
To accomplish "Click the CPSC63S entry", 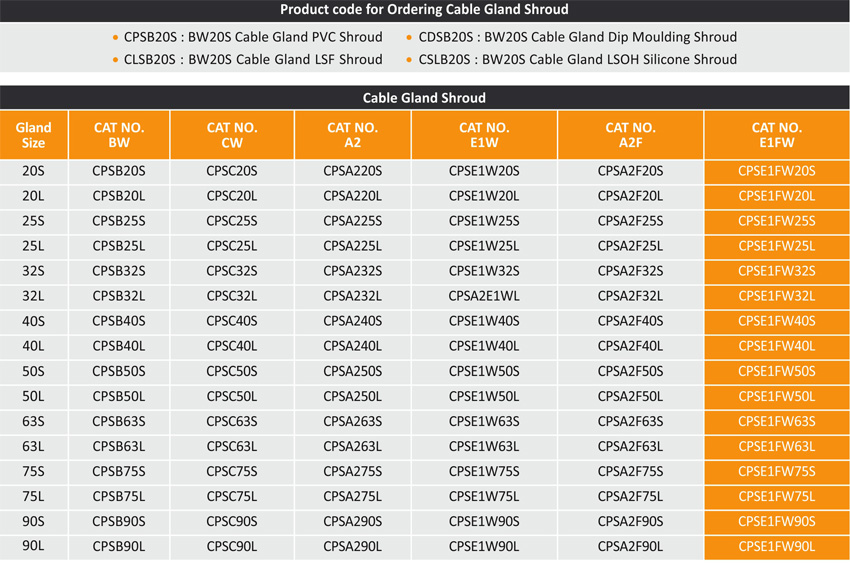I will click(232, 421).
